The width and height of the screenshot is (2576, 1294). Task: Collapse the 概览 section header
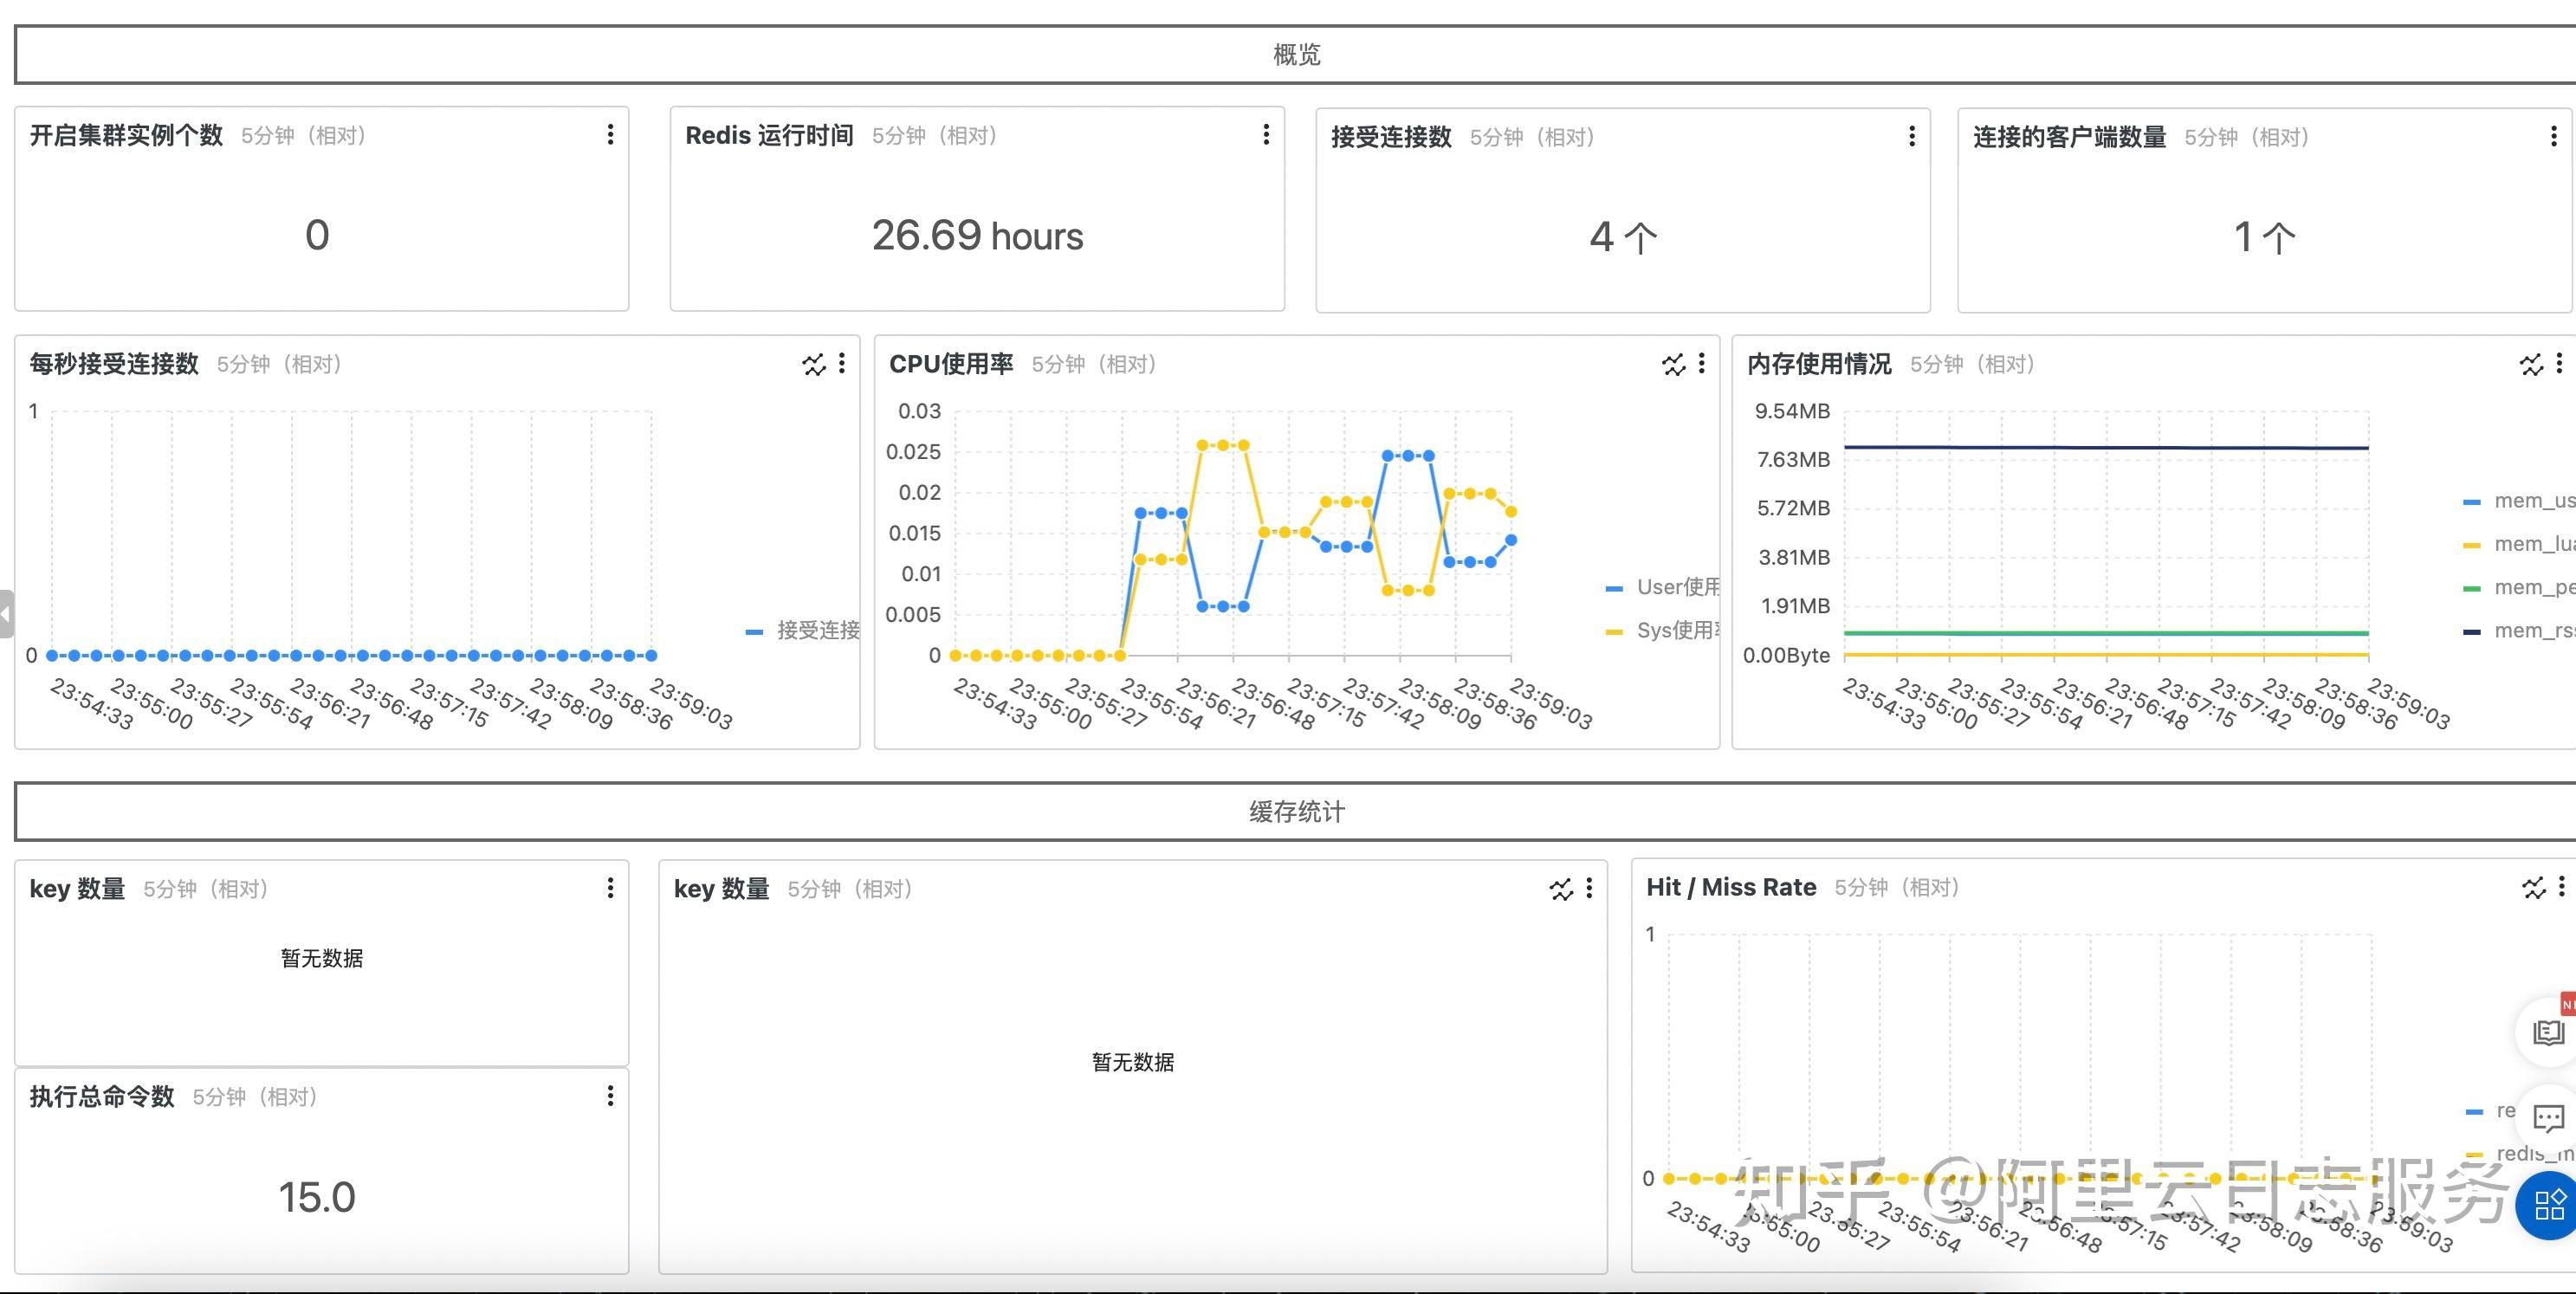coord(1296,55)
